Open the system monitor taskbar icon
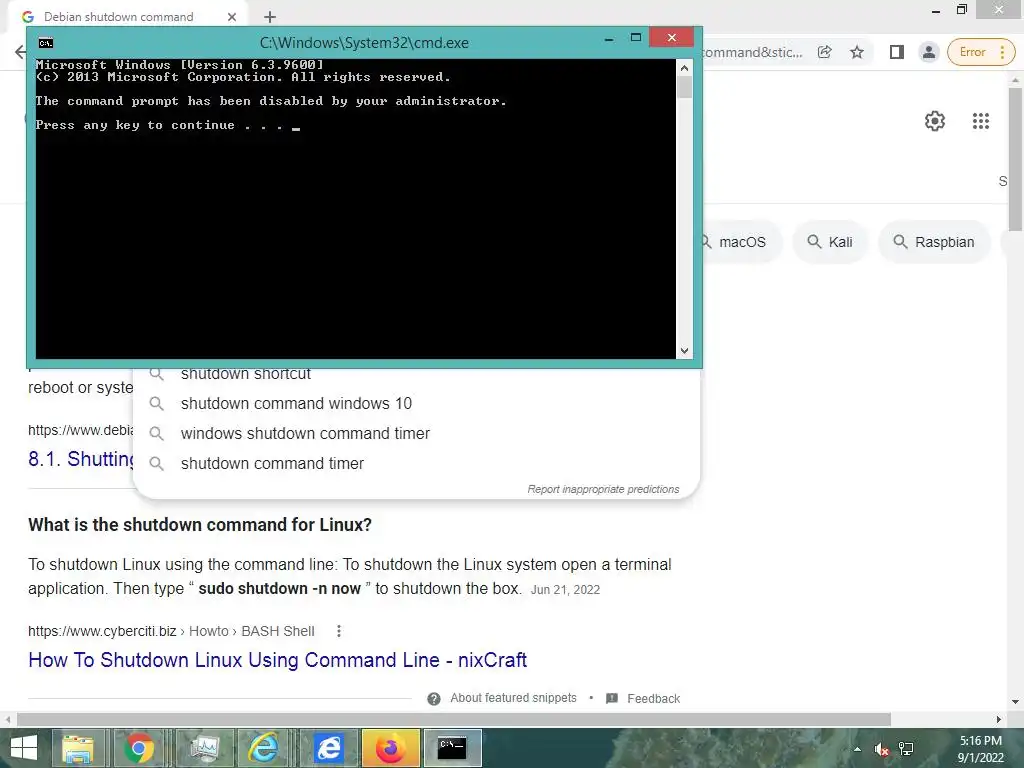The width and height of the screenshot is (1024, 768). click(203, 748)
